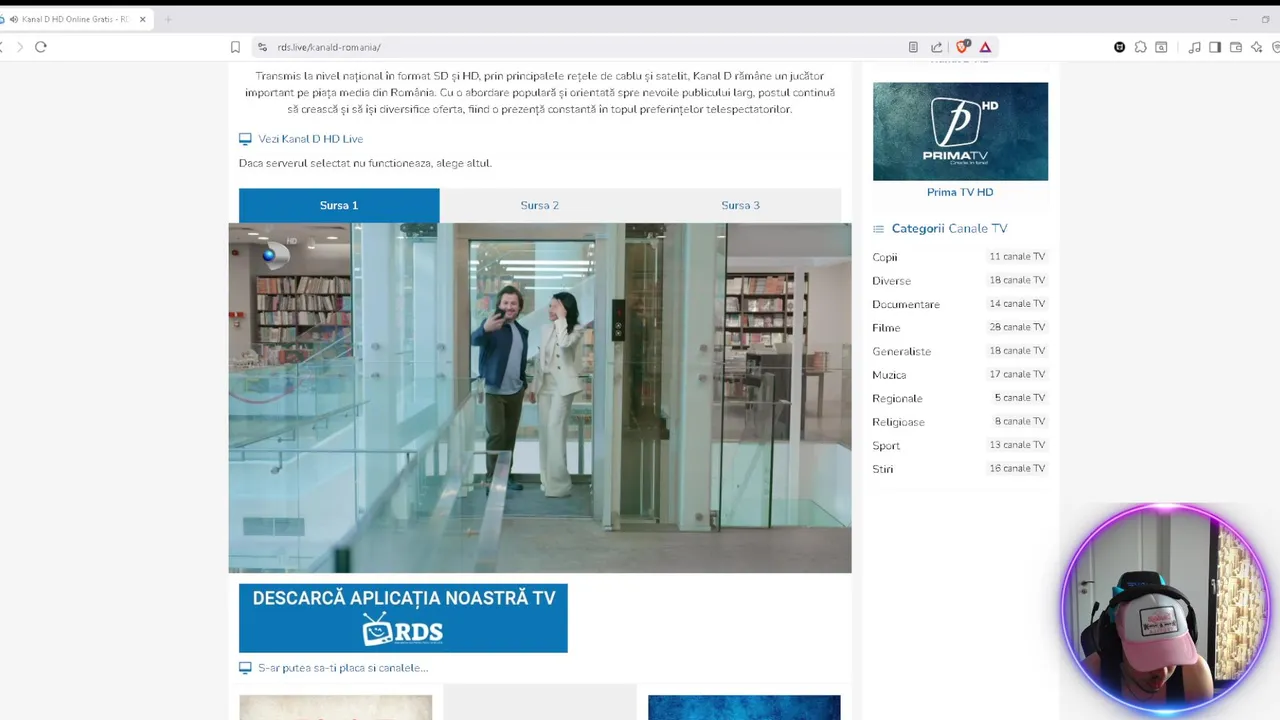Open the Sport category
The image size is (1280, 720).
tap(886, 445)
